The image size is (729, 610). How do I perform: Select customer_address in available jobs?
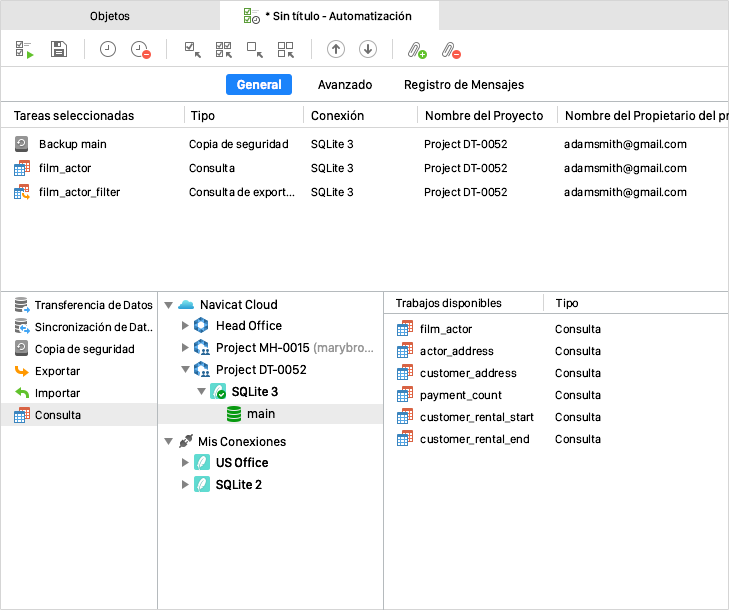(x=556, y=373)
